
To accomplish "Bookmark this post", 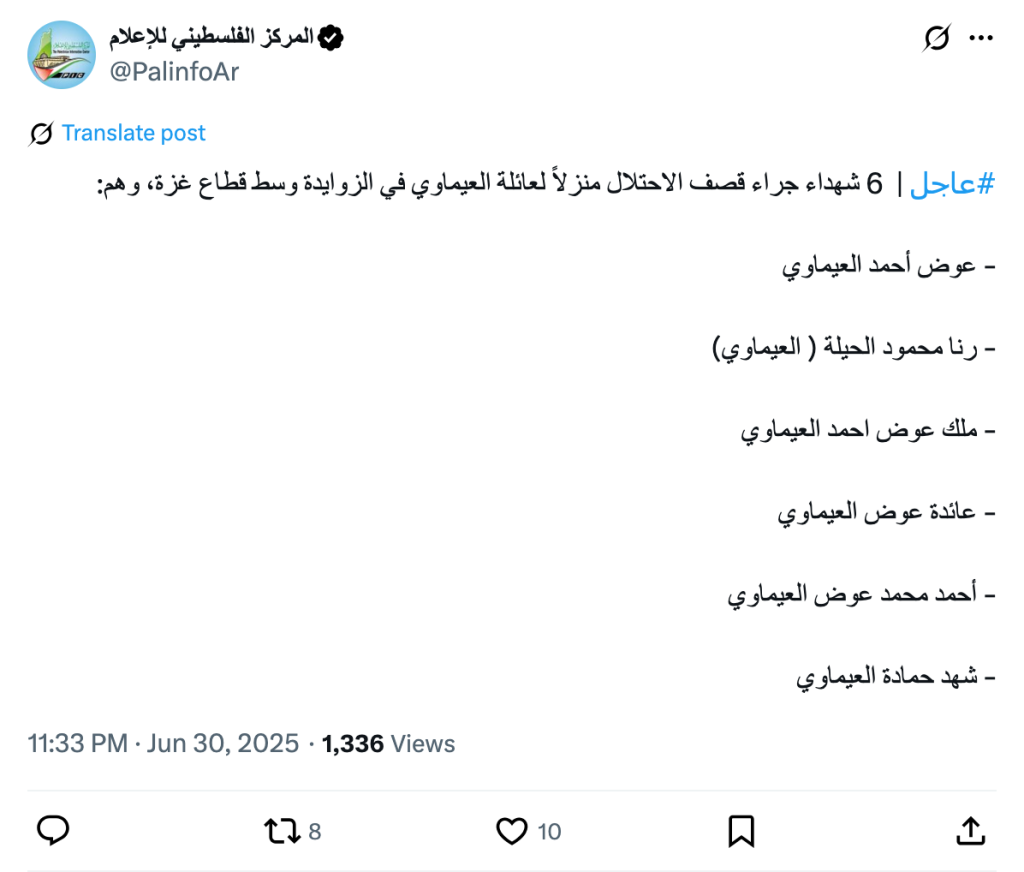I will (x=741, y=830).
